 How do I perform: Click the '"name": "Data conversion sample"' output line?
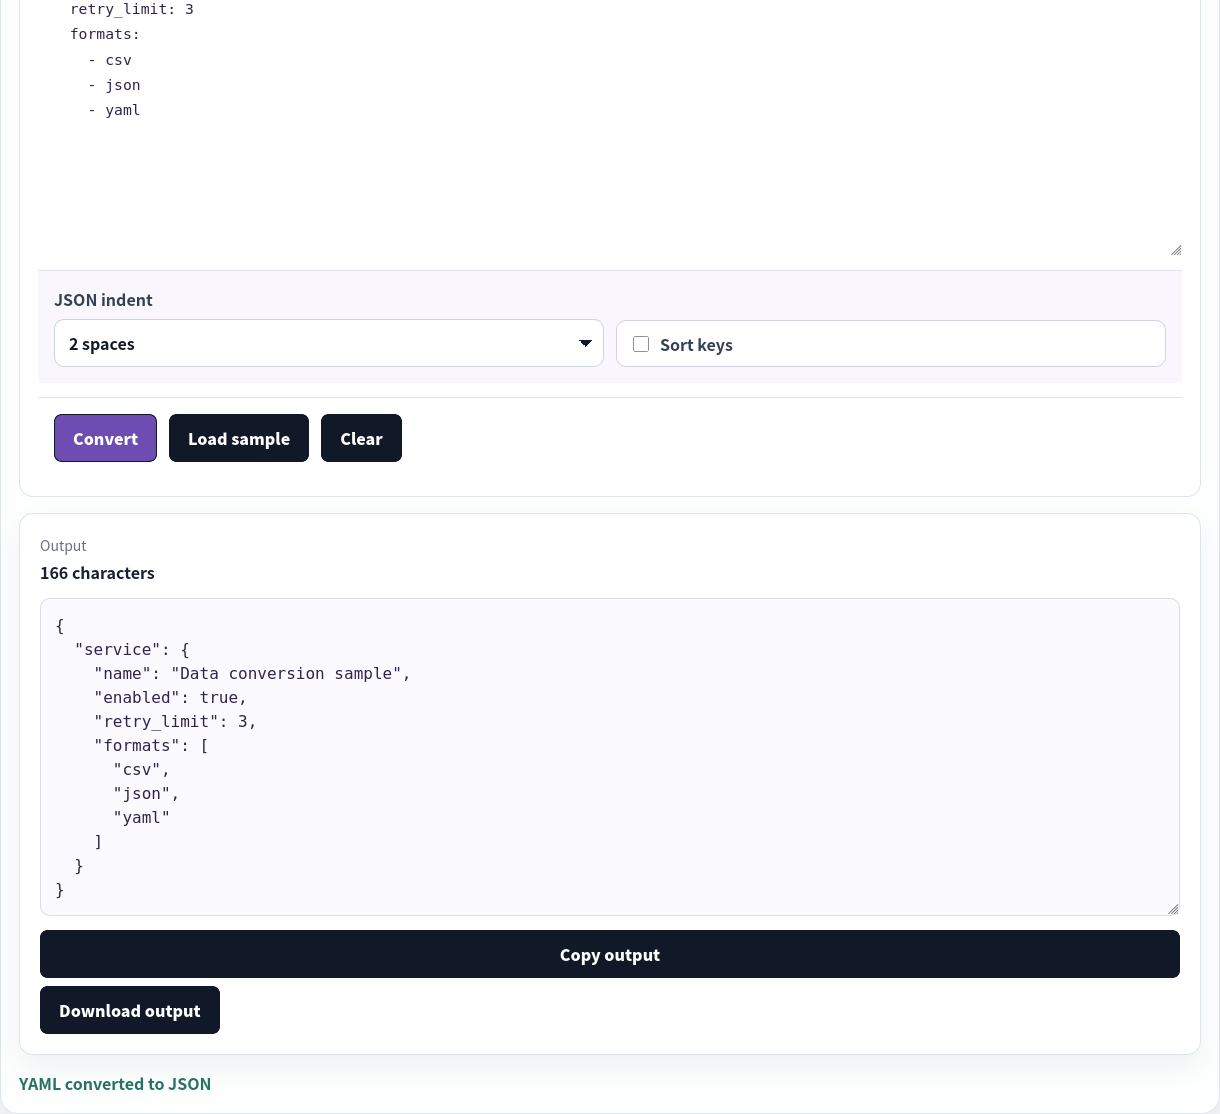tap(252, 674)
